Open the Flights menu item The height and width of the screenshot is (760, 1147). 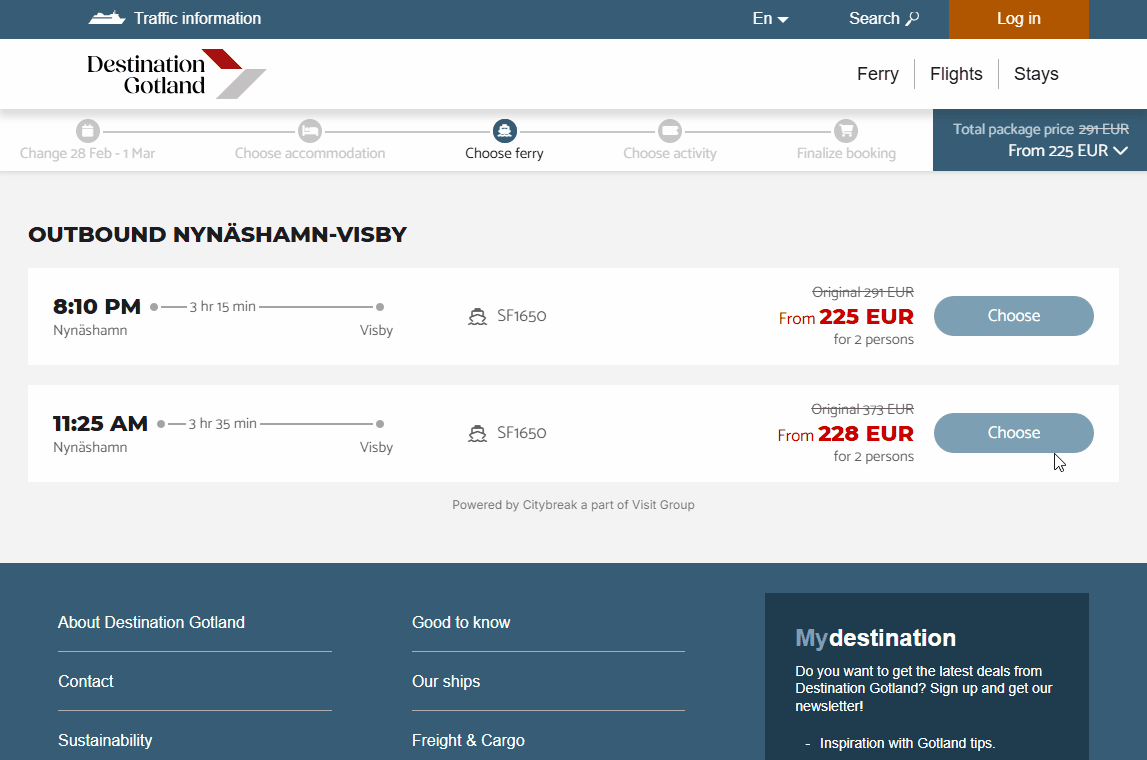point(955,74)
